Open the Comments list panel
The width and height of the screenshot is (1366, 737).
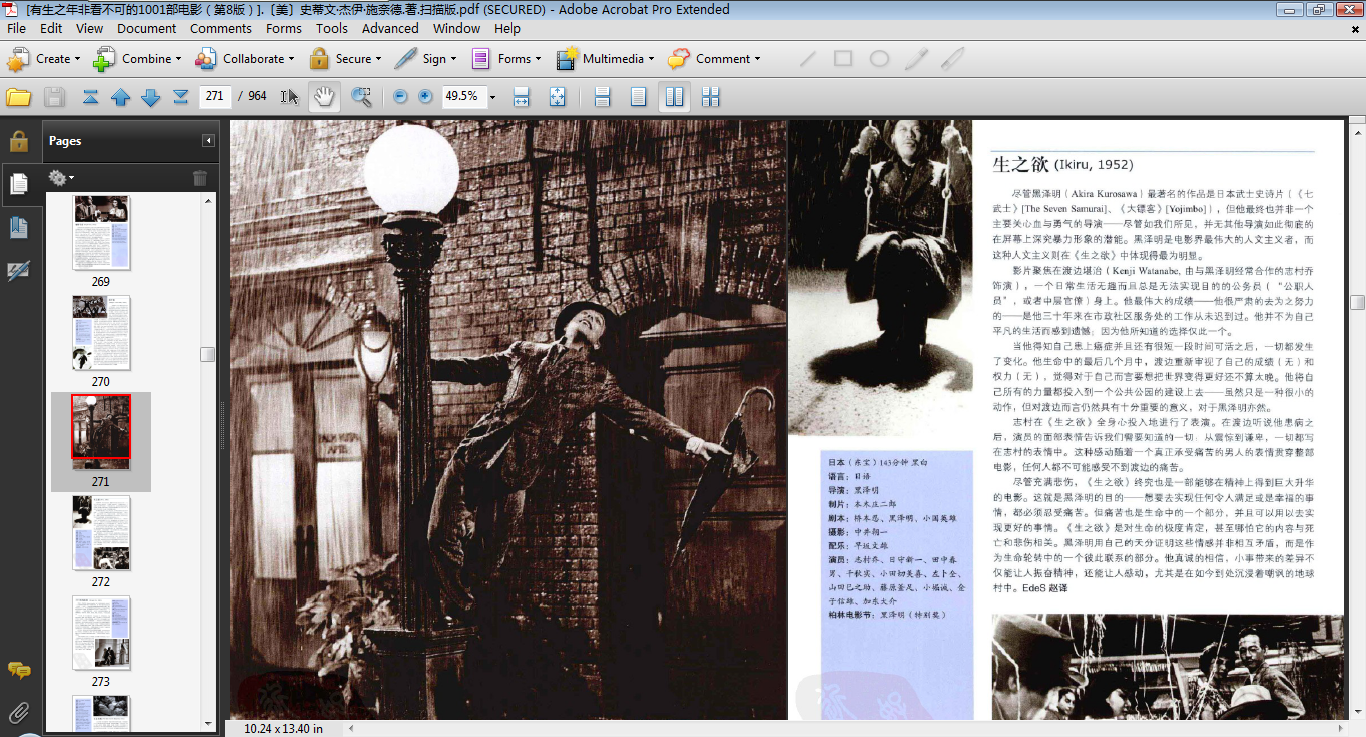pos(18,670)
